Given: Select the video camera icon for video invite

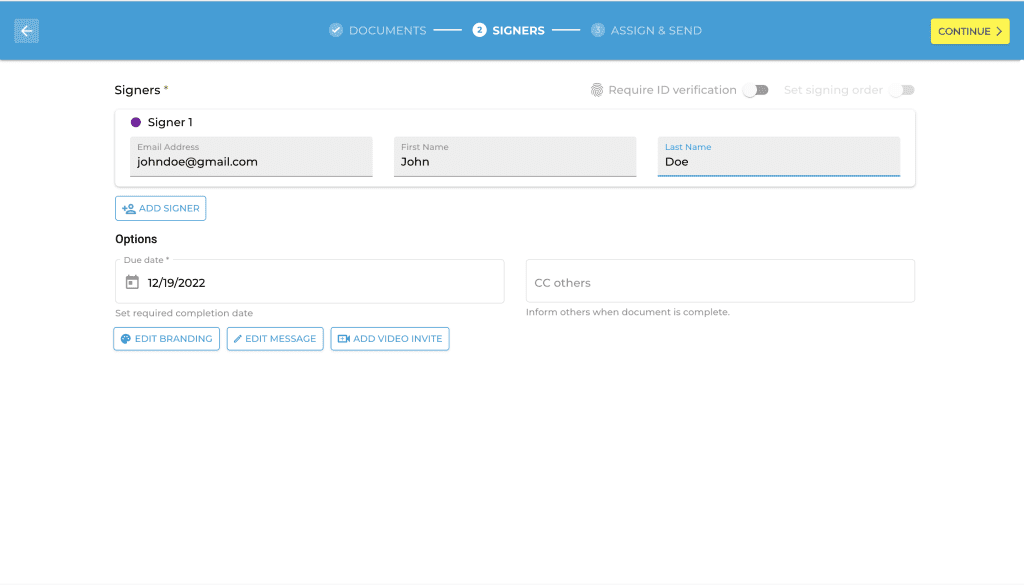Looking at the screenshot, I should coord(343,338).
